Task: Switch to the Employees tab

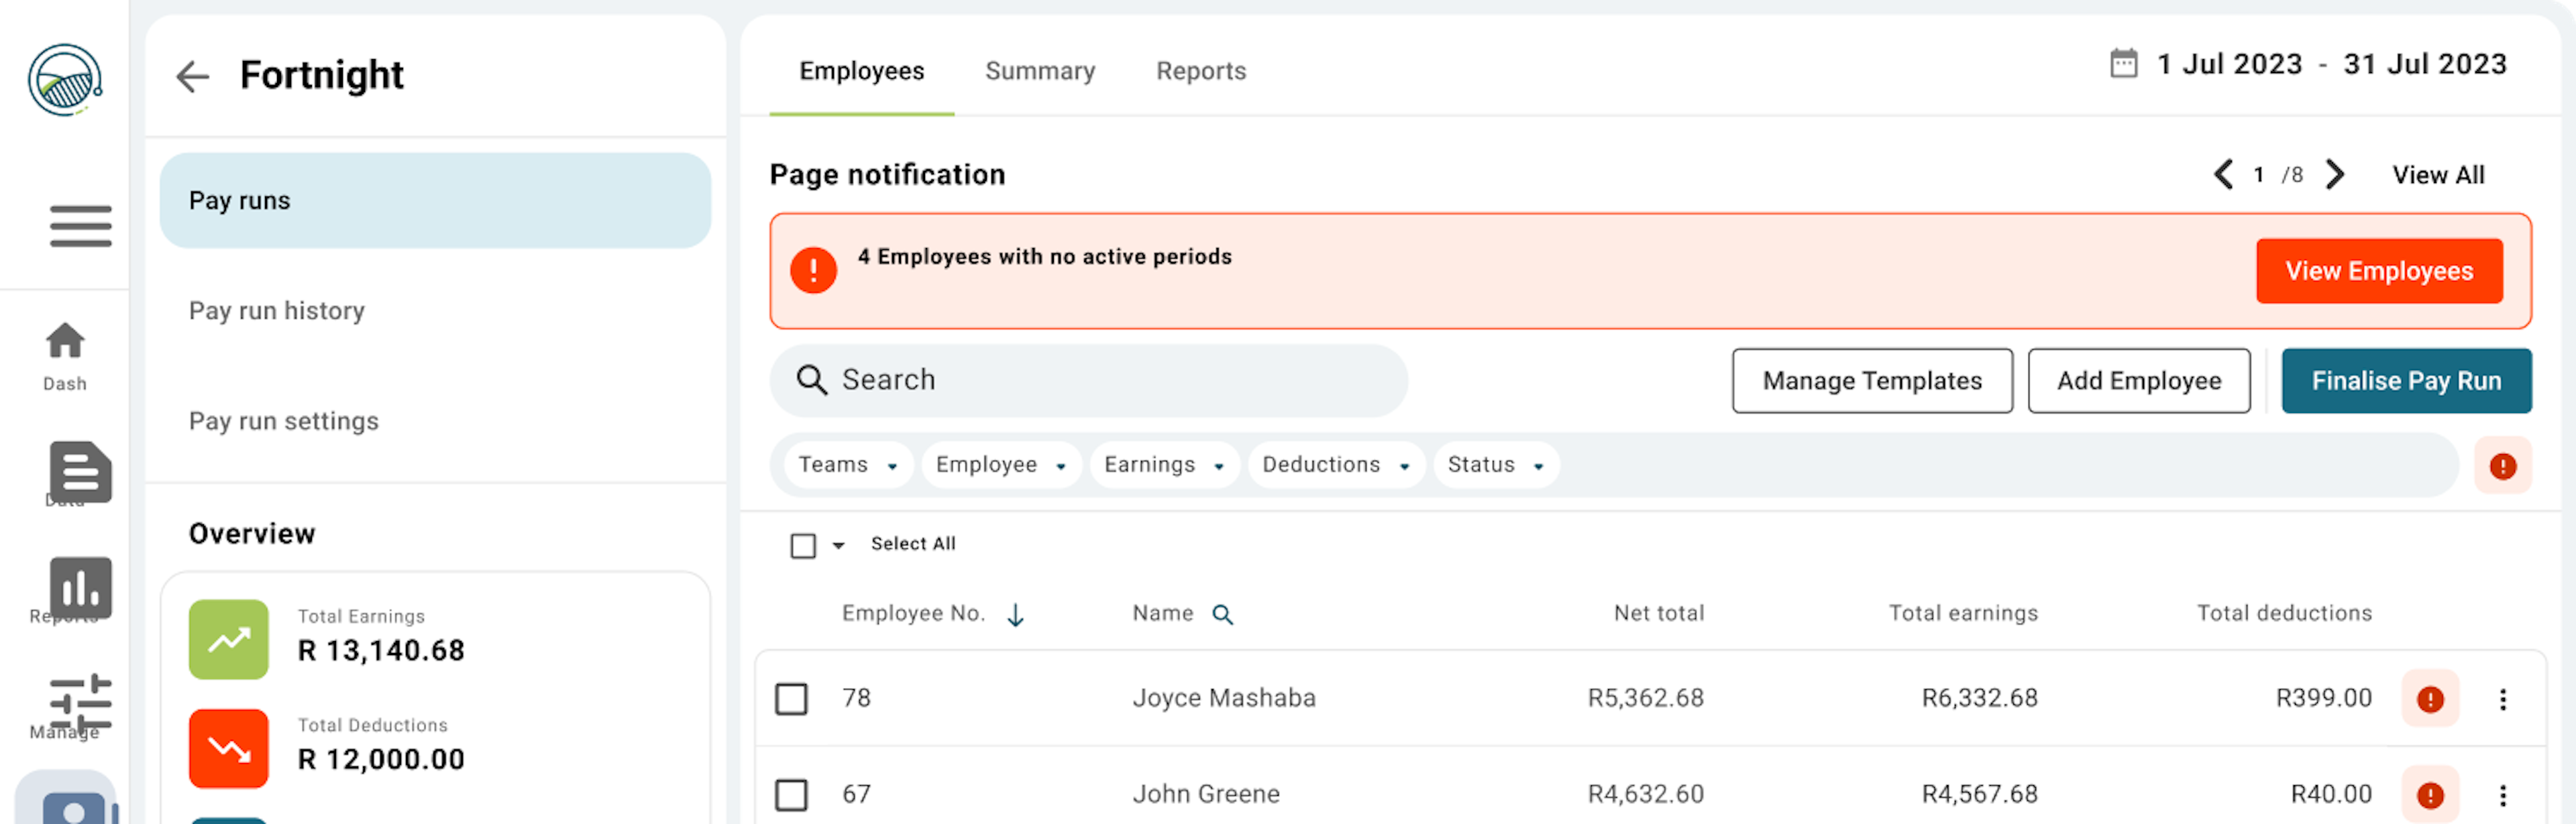Action: (x=861, y=71)
